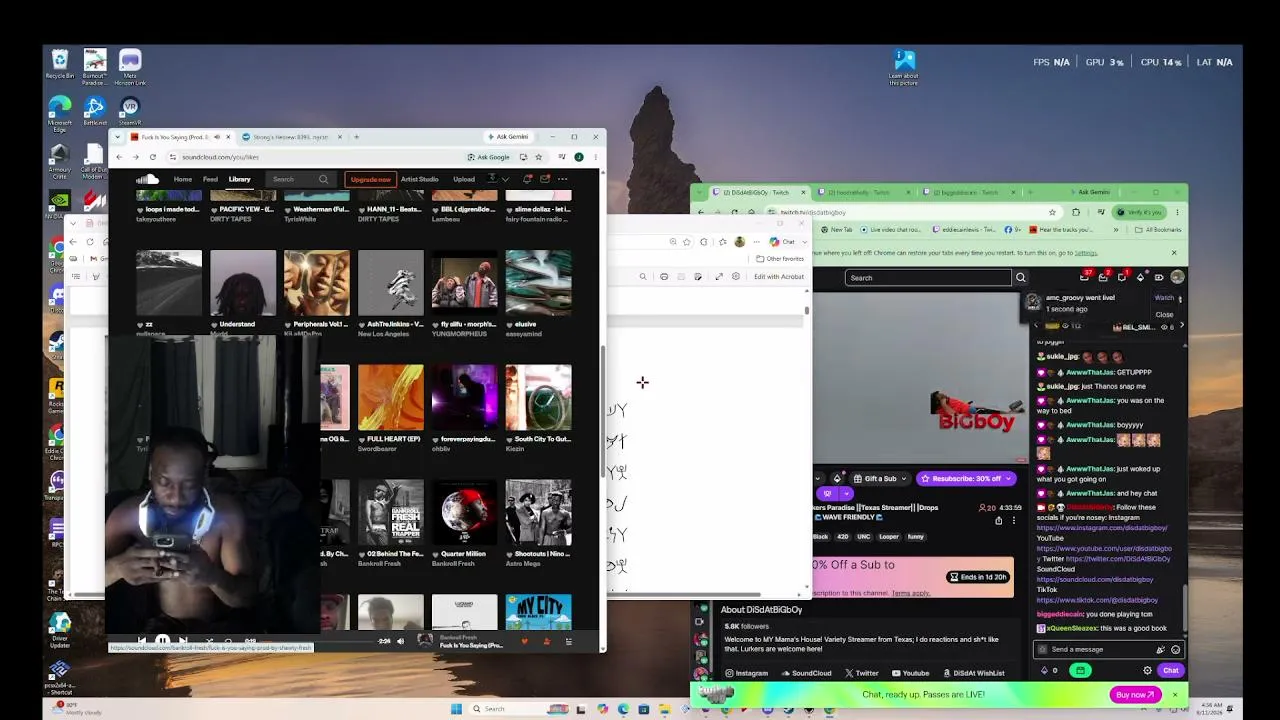Image resolution: width=1280 pixels, height=720 pixels.
Task: Click the Windows Start button
Action: pyautogui.click(x=456, y=709)
